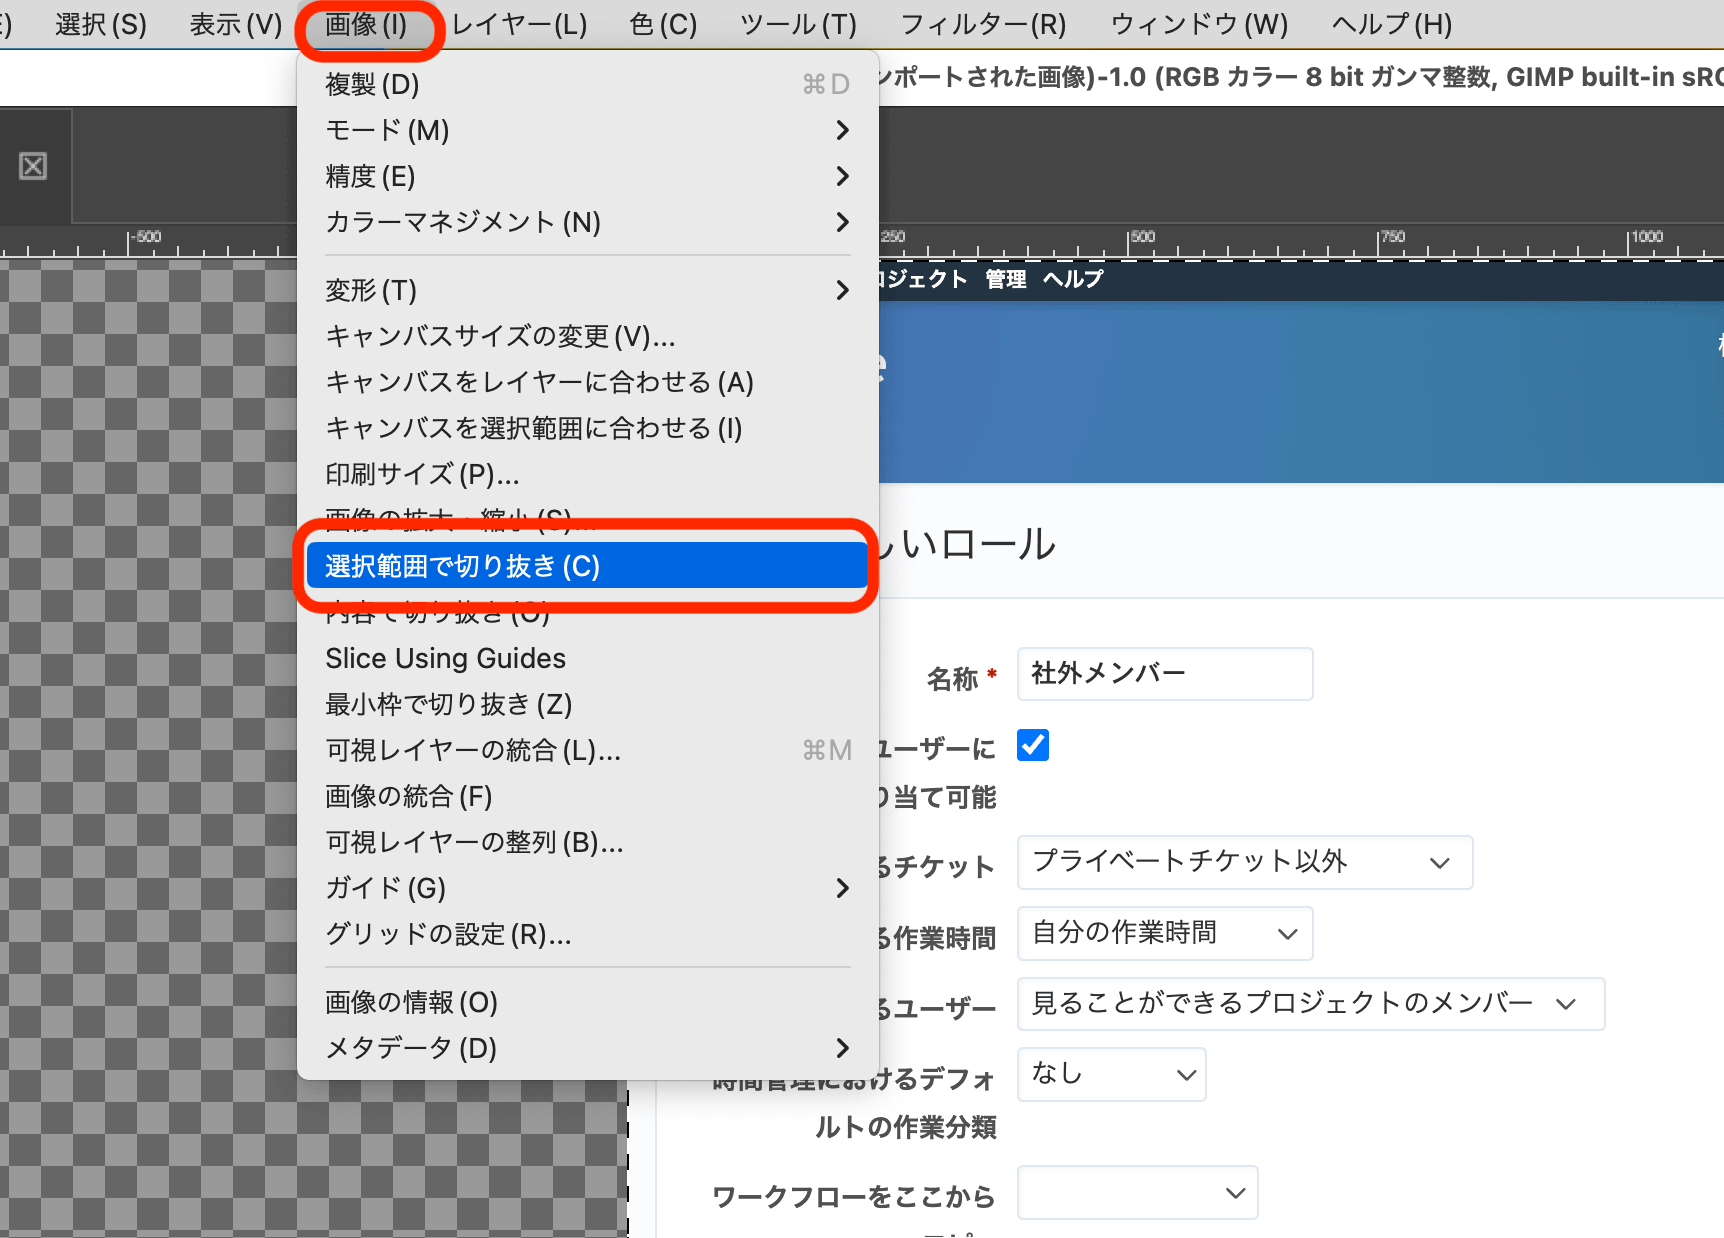
Task: Open the ヘルプ (H) menu
Action: [x=1391, y=25]
